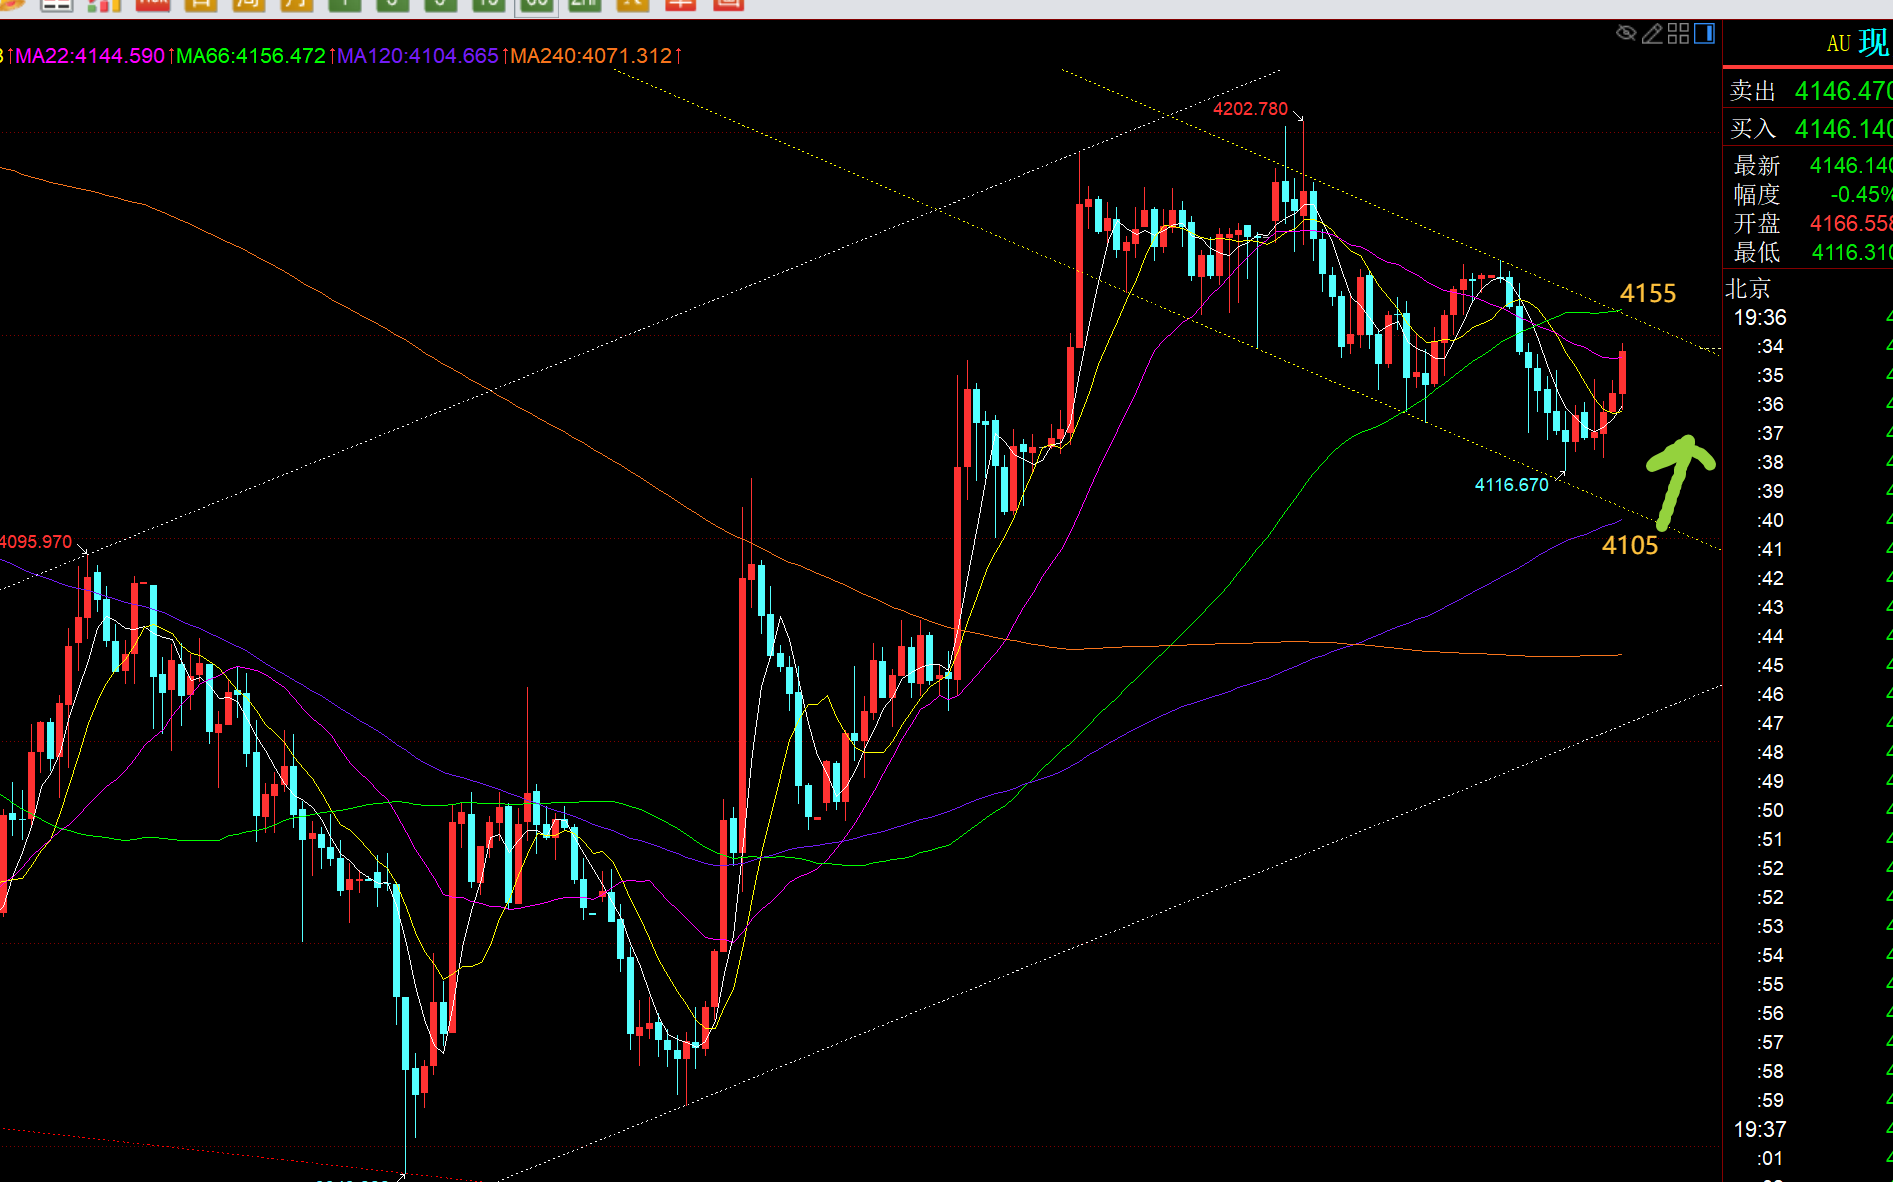
Task: Open the bar chart toolbar icon
Action: (104, 4)
